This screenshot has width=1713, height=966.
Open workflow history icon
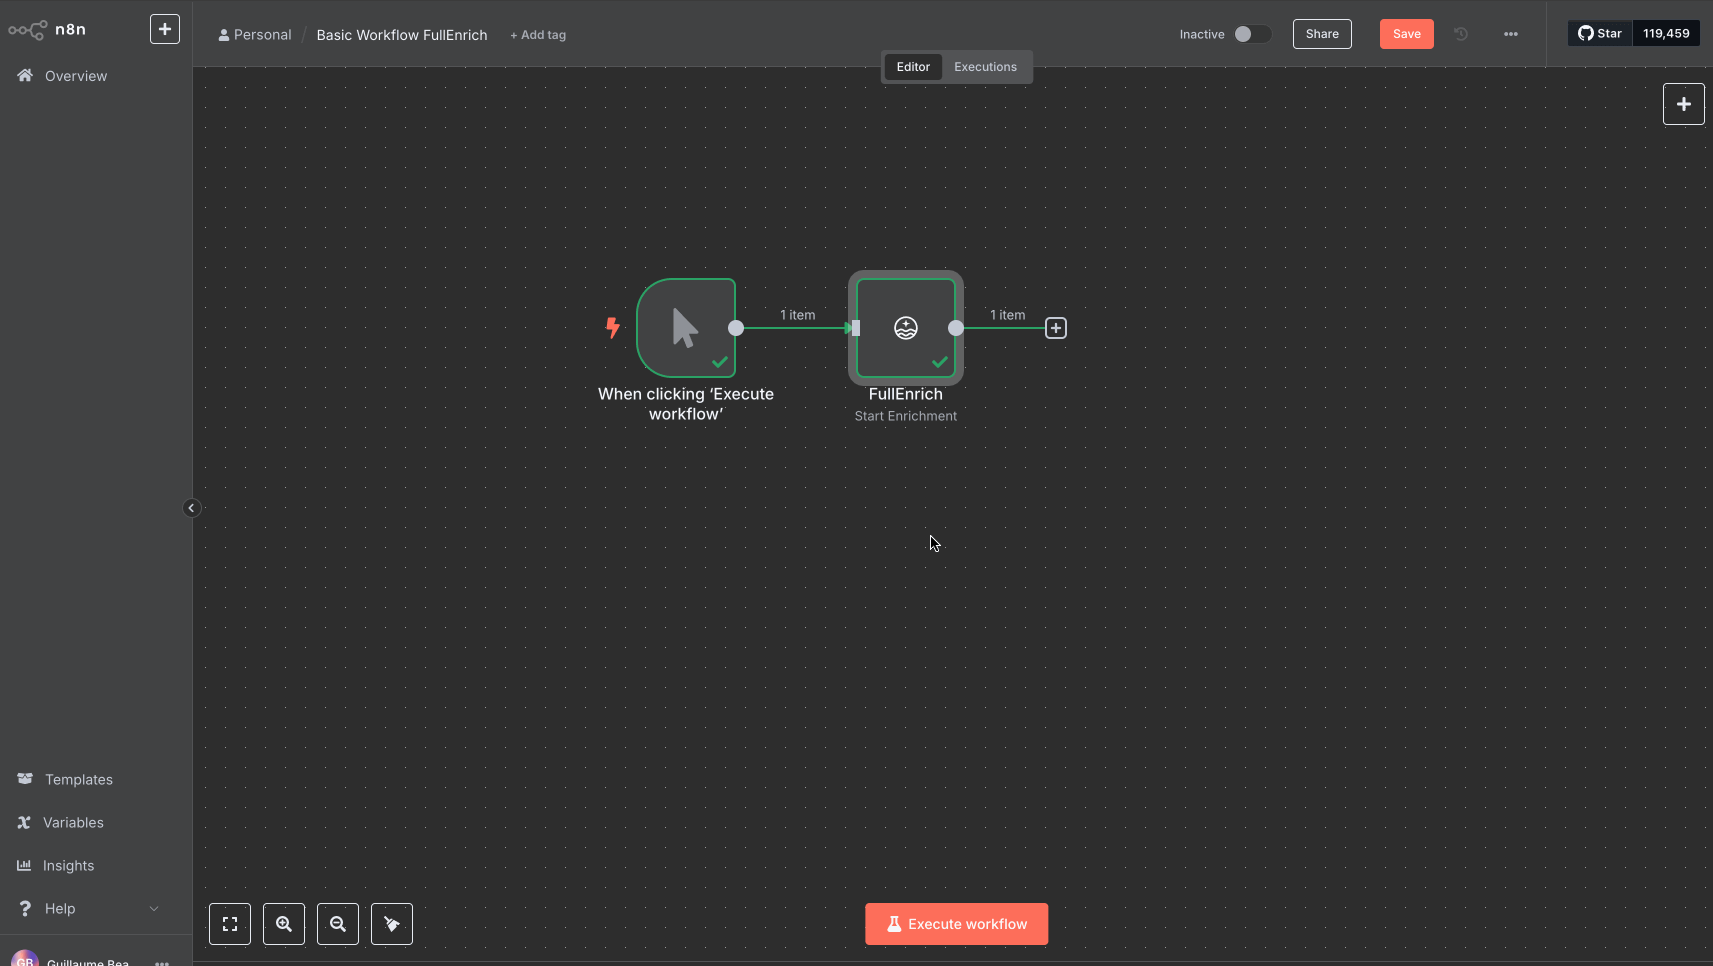point(1461,34)
